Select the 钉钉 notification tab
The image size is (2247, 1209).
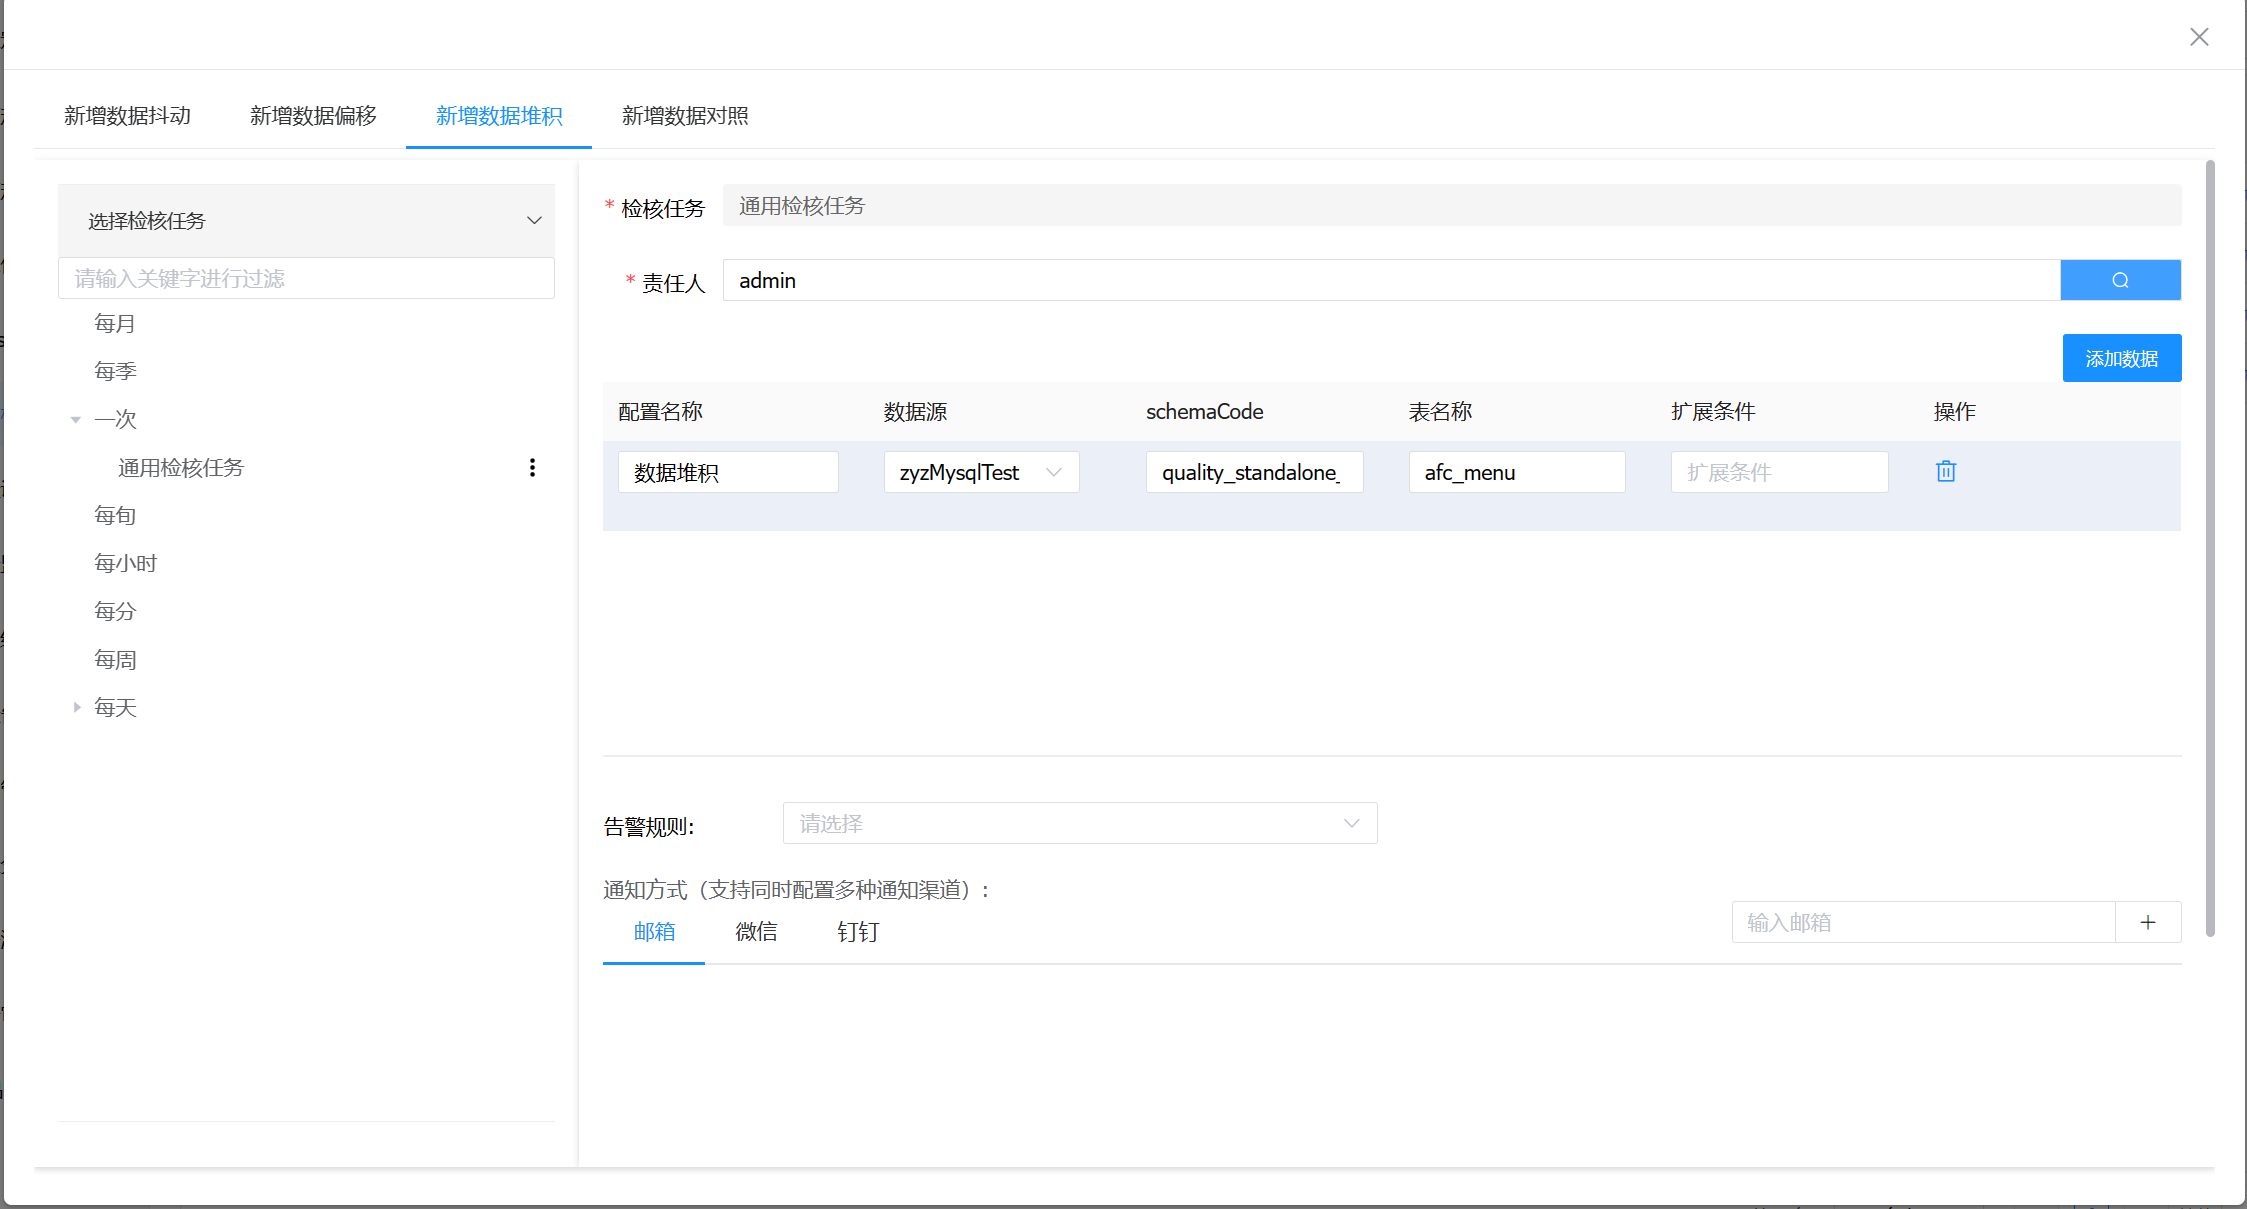pyautogui.click(x=857, y=931)
